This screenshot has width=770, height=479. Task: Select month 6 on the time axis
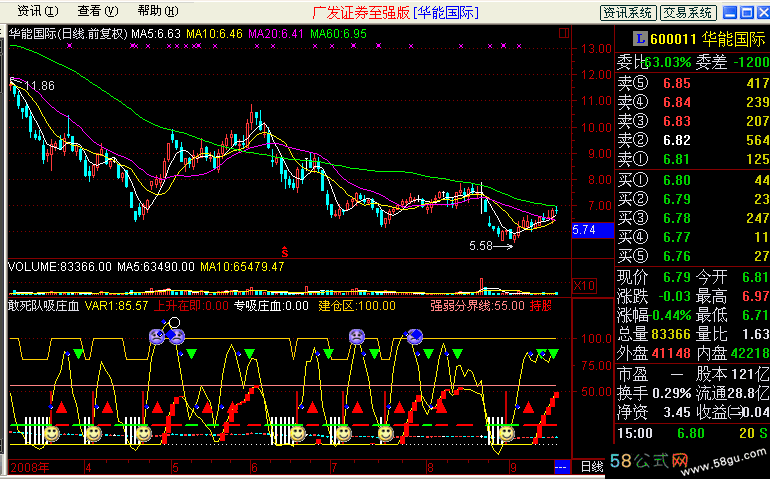(254, 467)
